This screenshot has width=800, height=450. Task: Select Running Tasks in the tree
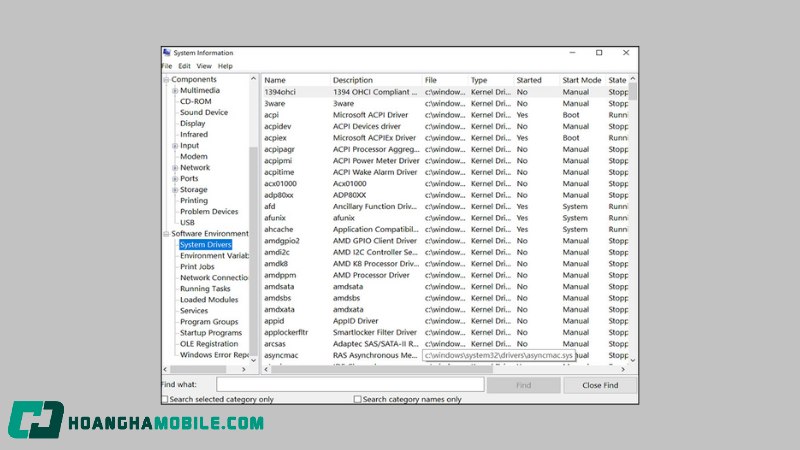205,289
